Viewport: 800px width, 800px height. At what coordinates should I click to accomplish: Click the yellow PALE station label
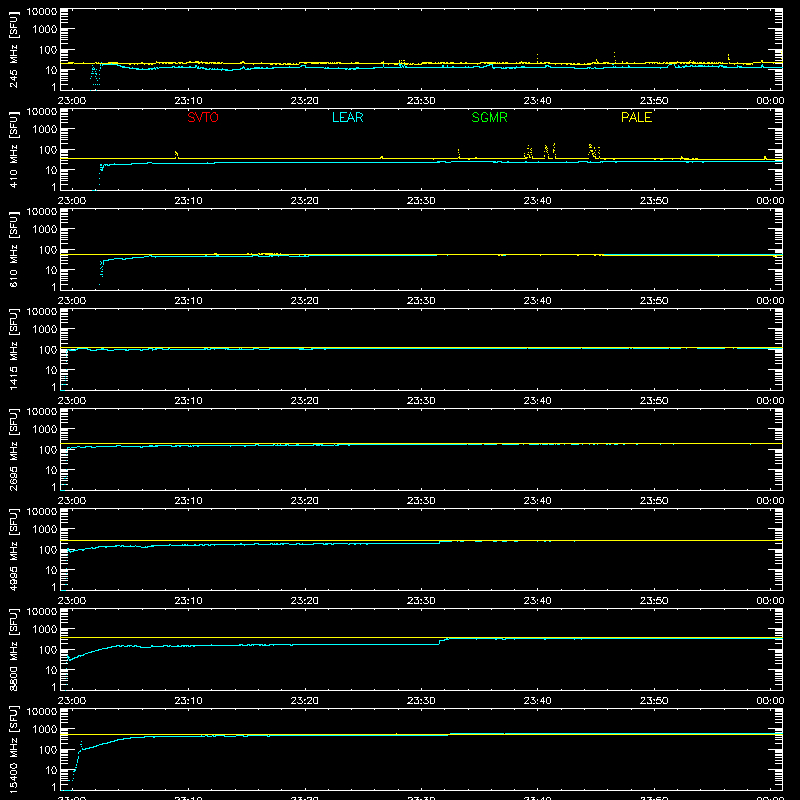tap(636, 117)
